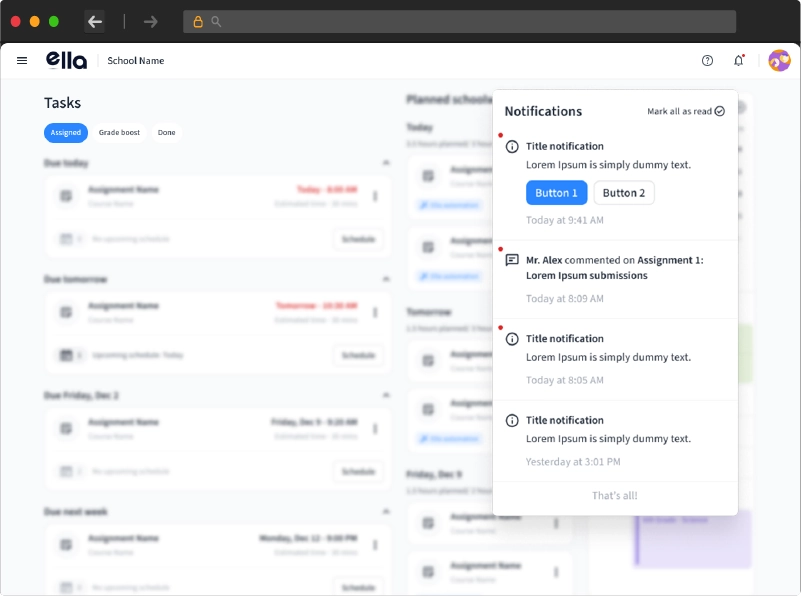801x596 pixels.
Task: Select the Assigned tasks filter
Action: [x=66, y=132]
